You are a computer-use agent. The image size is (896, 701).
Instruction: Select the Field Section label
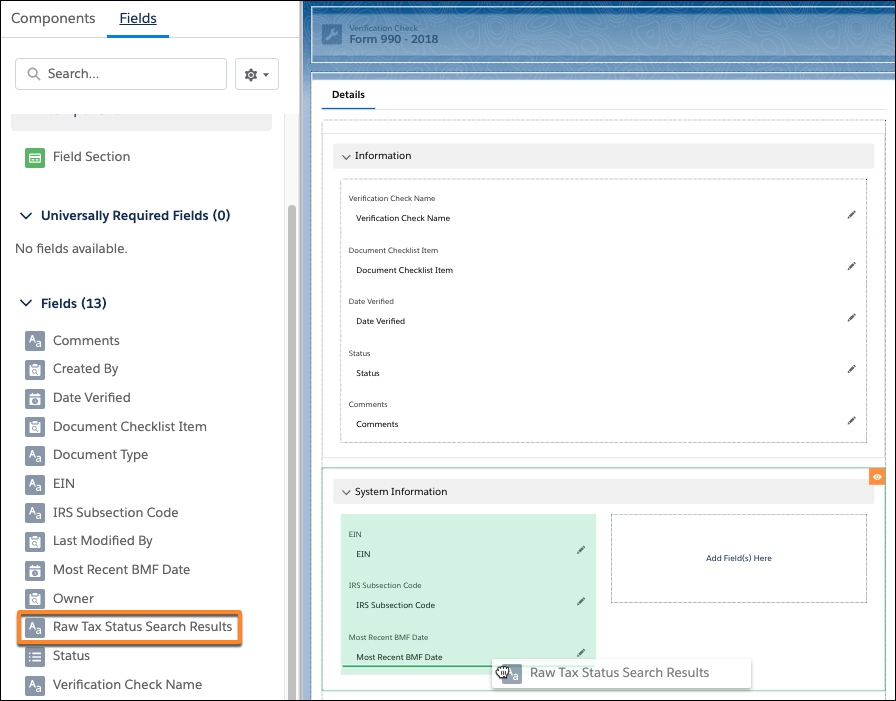pos(91,157)
